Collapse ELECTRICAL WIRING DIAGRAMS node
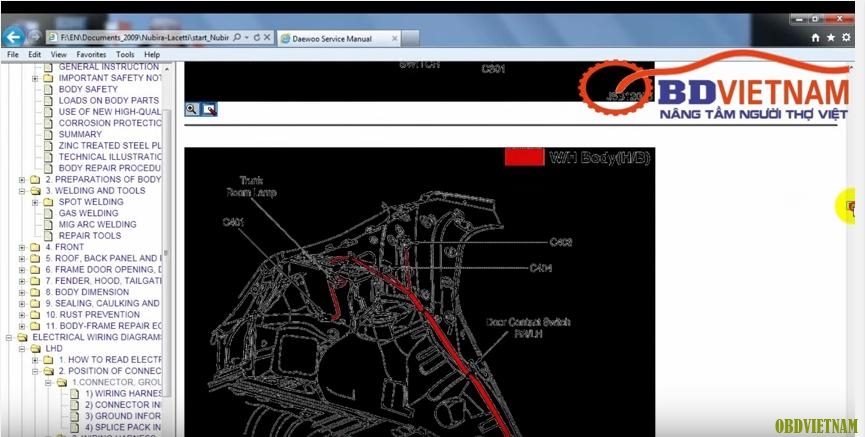This screenshot has height=437, width=865. (8, 337)
